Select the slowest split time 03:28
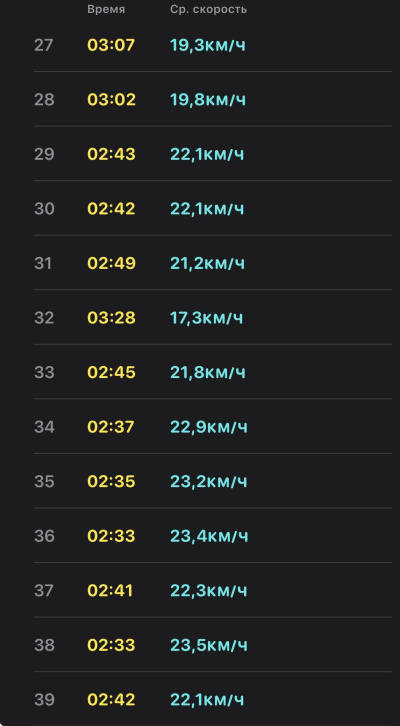Screen dimensions: 400x726 [112, 318]
